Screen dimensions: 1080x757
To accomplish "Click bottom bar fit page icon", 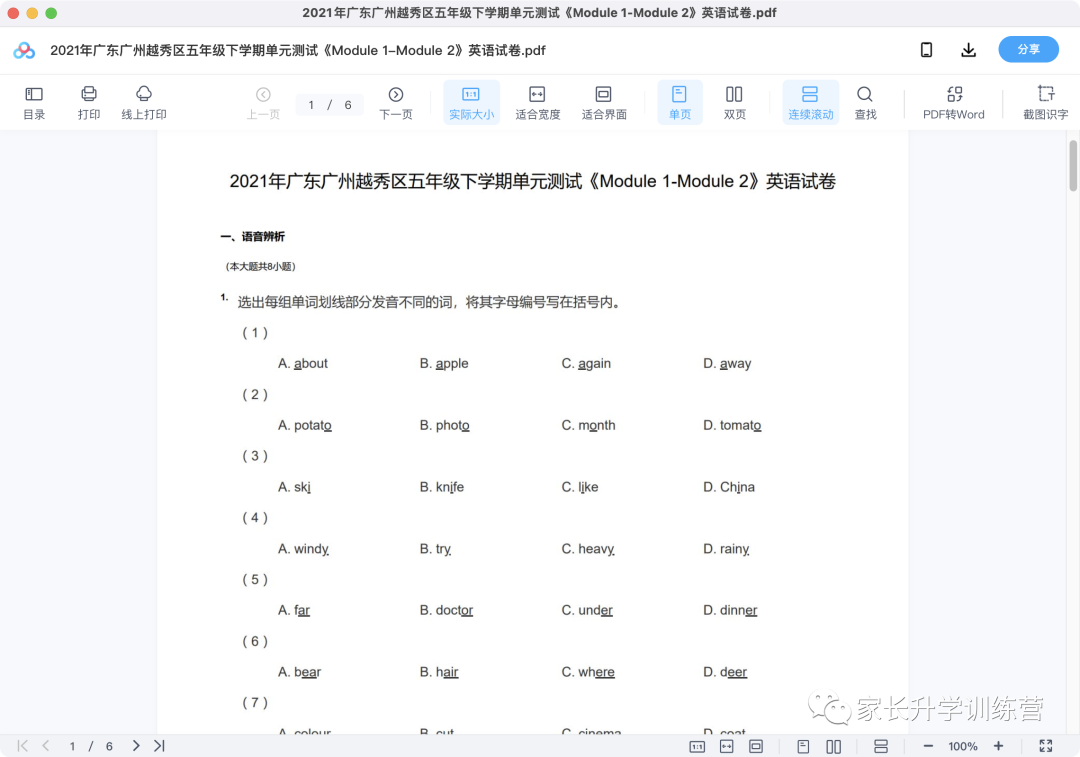I will [x=756, y=747].
